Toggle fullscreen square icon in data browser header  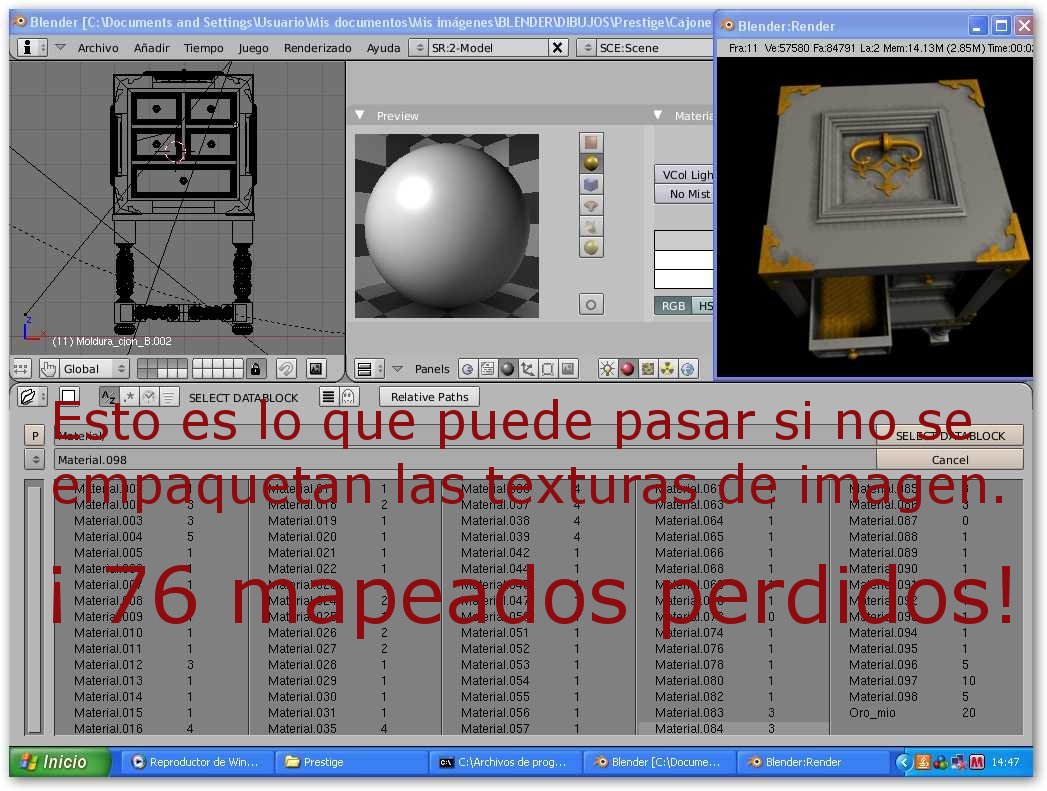click(69, 397)
